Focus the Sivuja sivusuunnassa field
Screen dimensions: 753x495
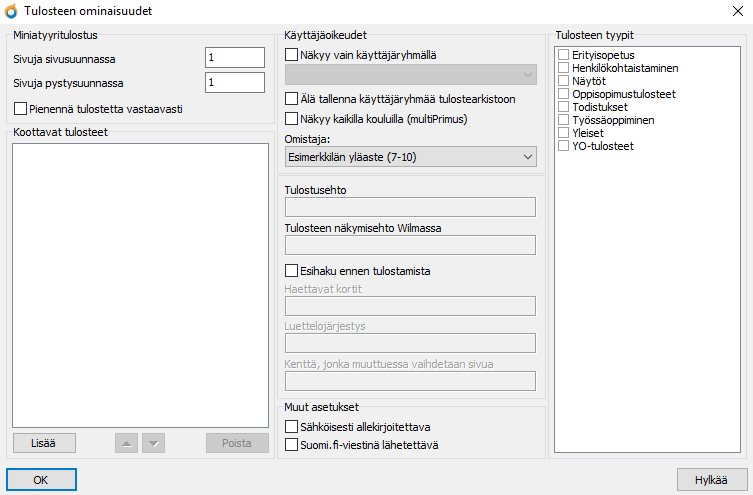tap(235, 58)
